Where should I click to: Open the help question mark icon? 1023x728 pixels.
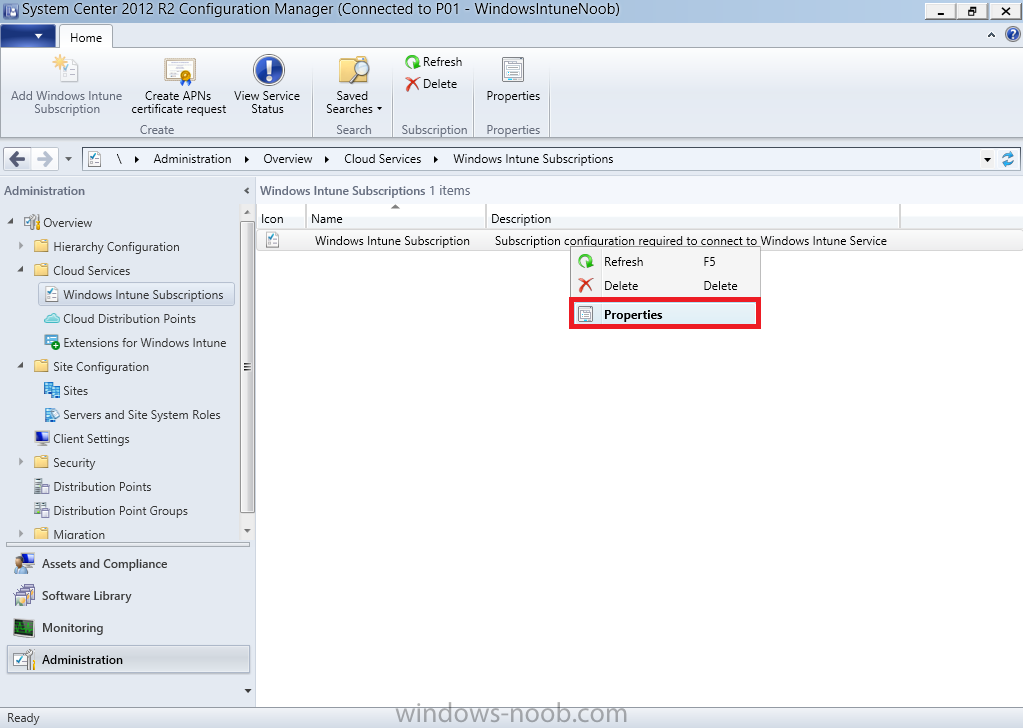pyautogui.click(x=1013, y=35)
